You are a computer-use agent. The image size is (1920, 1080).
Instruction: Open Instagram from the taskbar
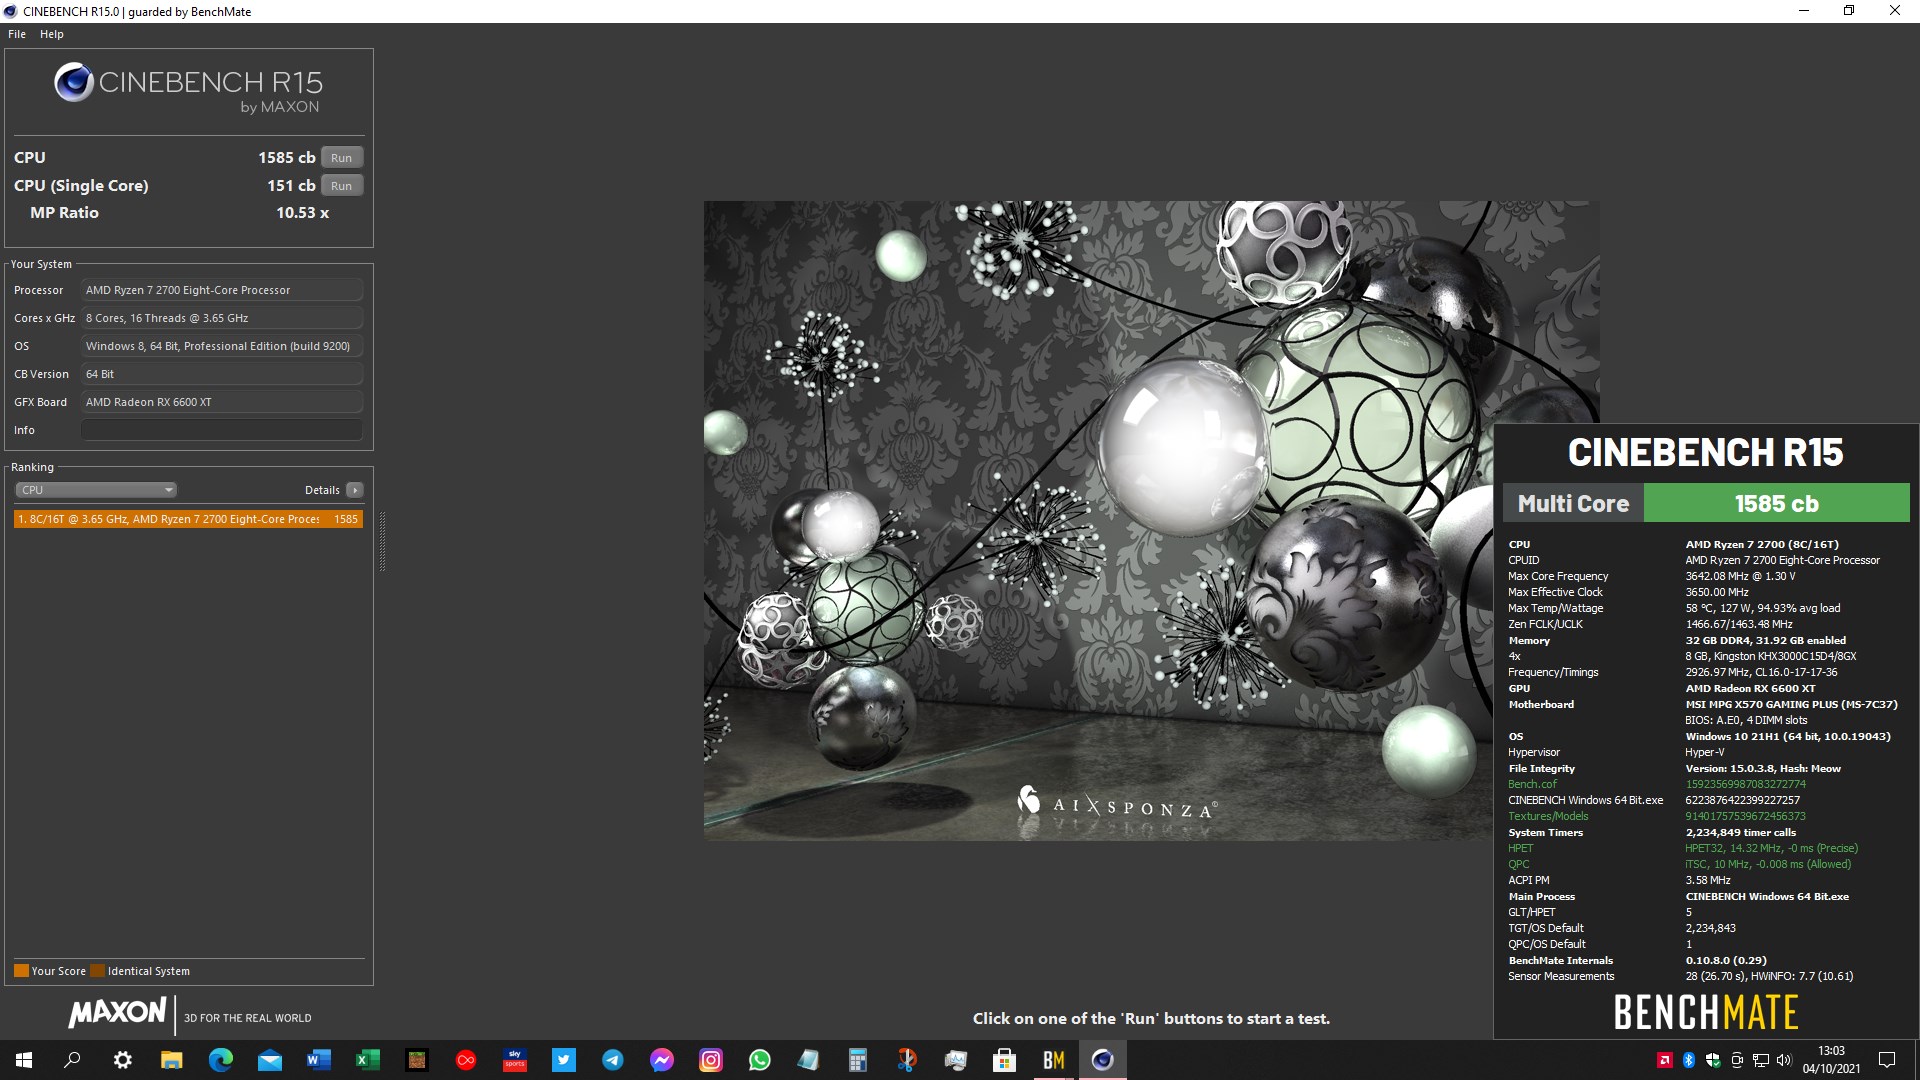pyautogui.click(x=710, y=1060)
